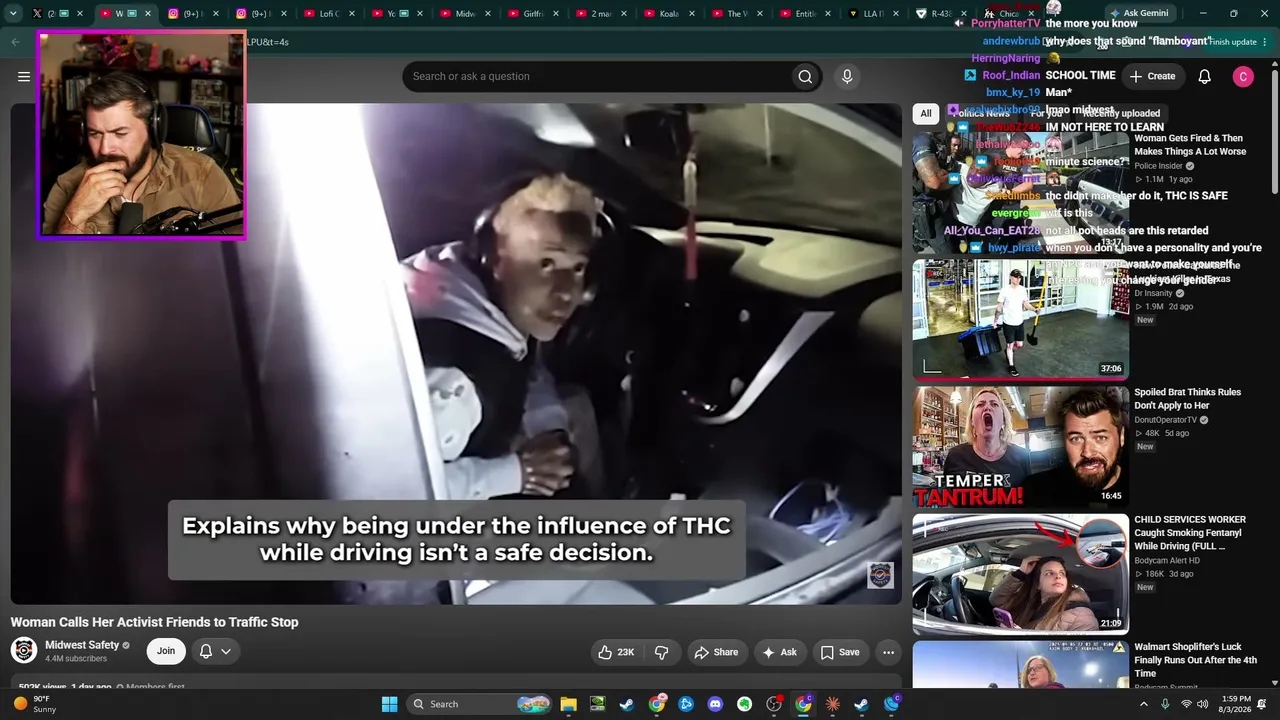Click the search magnifier button
The width and height of the screenshot is (1280, 720).
click(x=805, y=76)
